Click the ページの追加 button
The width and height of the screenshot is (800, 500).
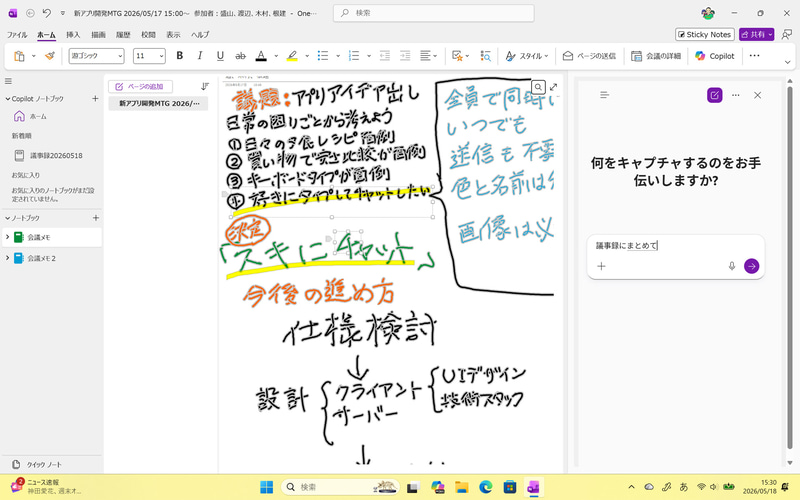point(140,86)
